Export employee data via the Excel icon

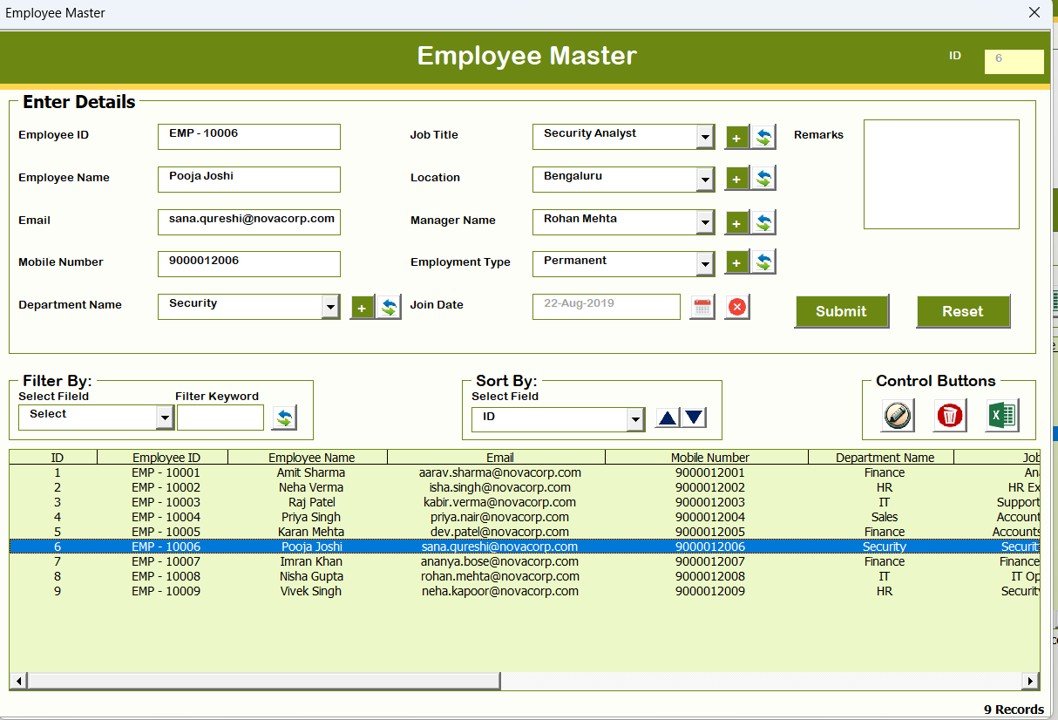point(1001,414)
